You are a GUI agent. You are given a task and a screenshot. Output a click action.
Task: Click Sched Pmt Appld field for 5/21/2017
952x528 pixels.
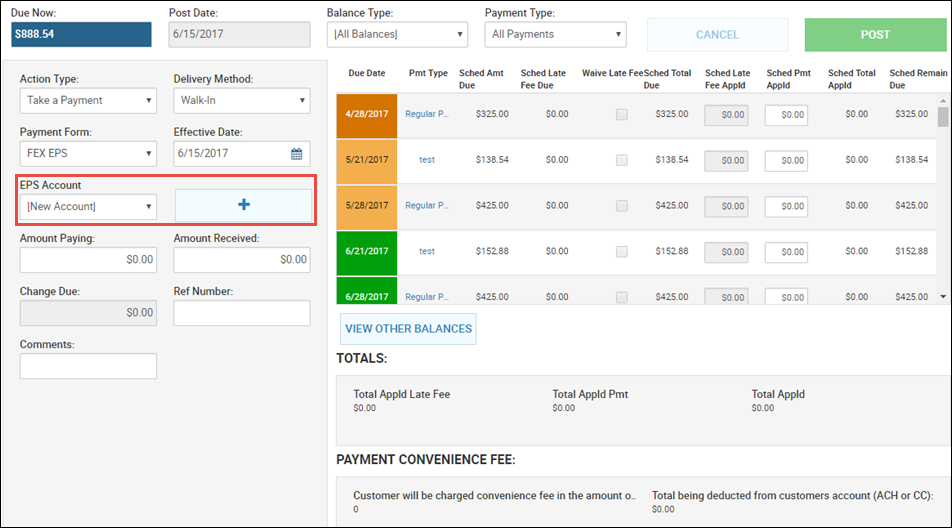786,161
